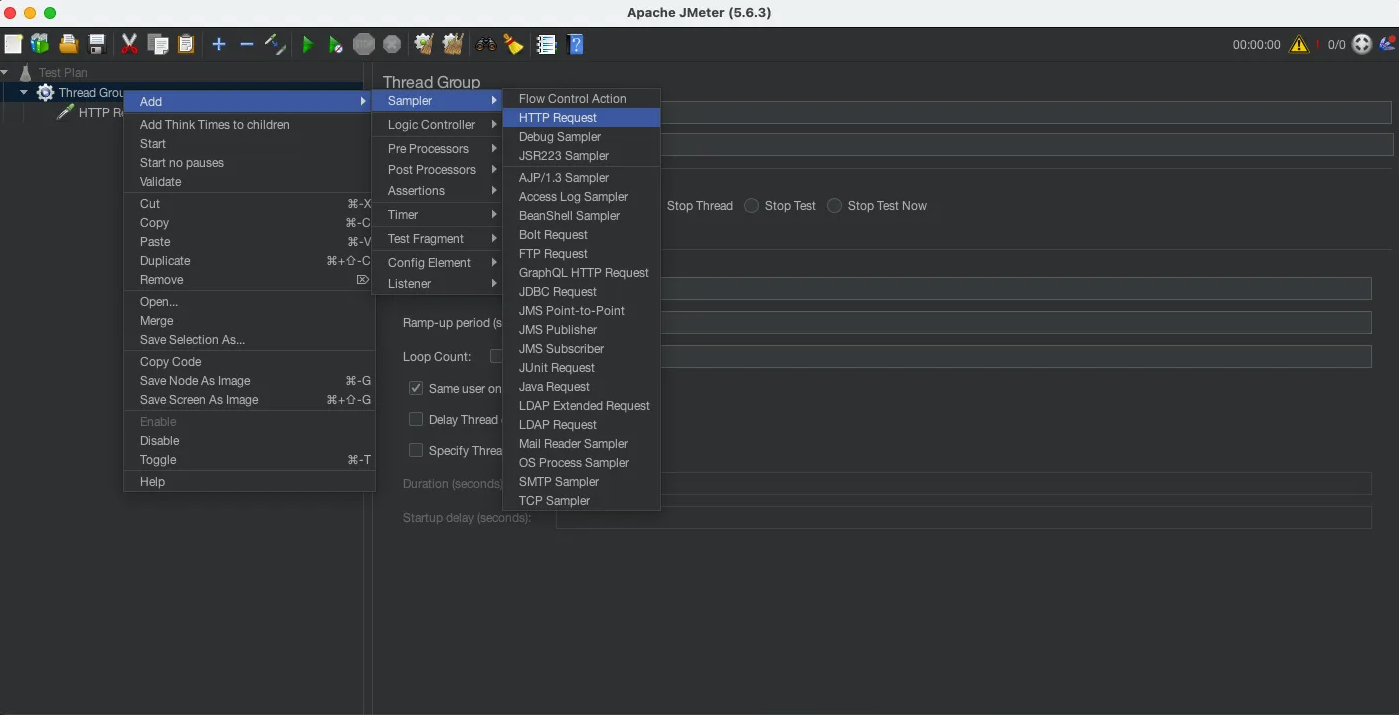Choose TCP Sampler from the list

coord(582,501)
